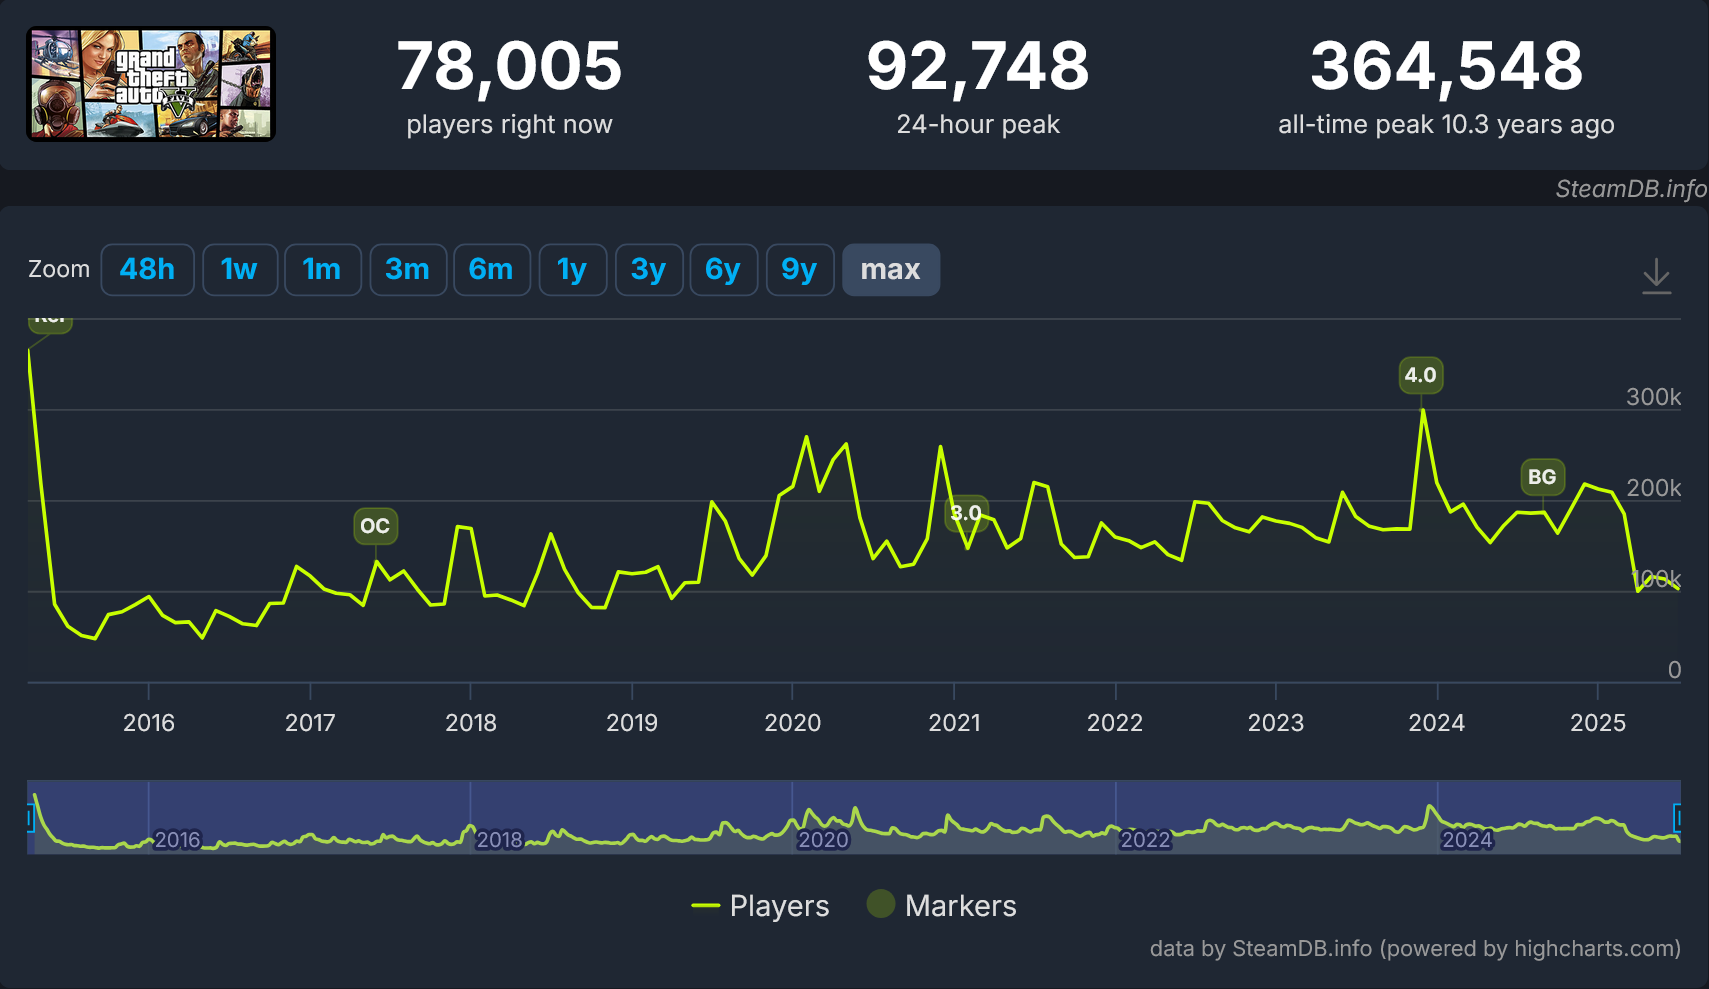The width and height of the screenshot is (1709, 989).
Task: Click the 364,548 all-time peak figure
Action: 1446,66
